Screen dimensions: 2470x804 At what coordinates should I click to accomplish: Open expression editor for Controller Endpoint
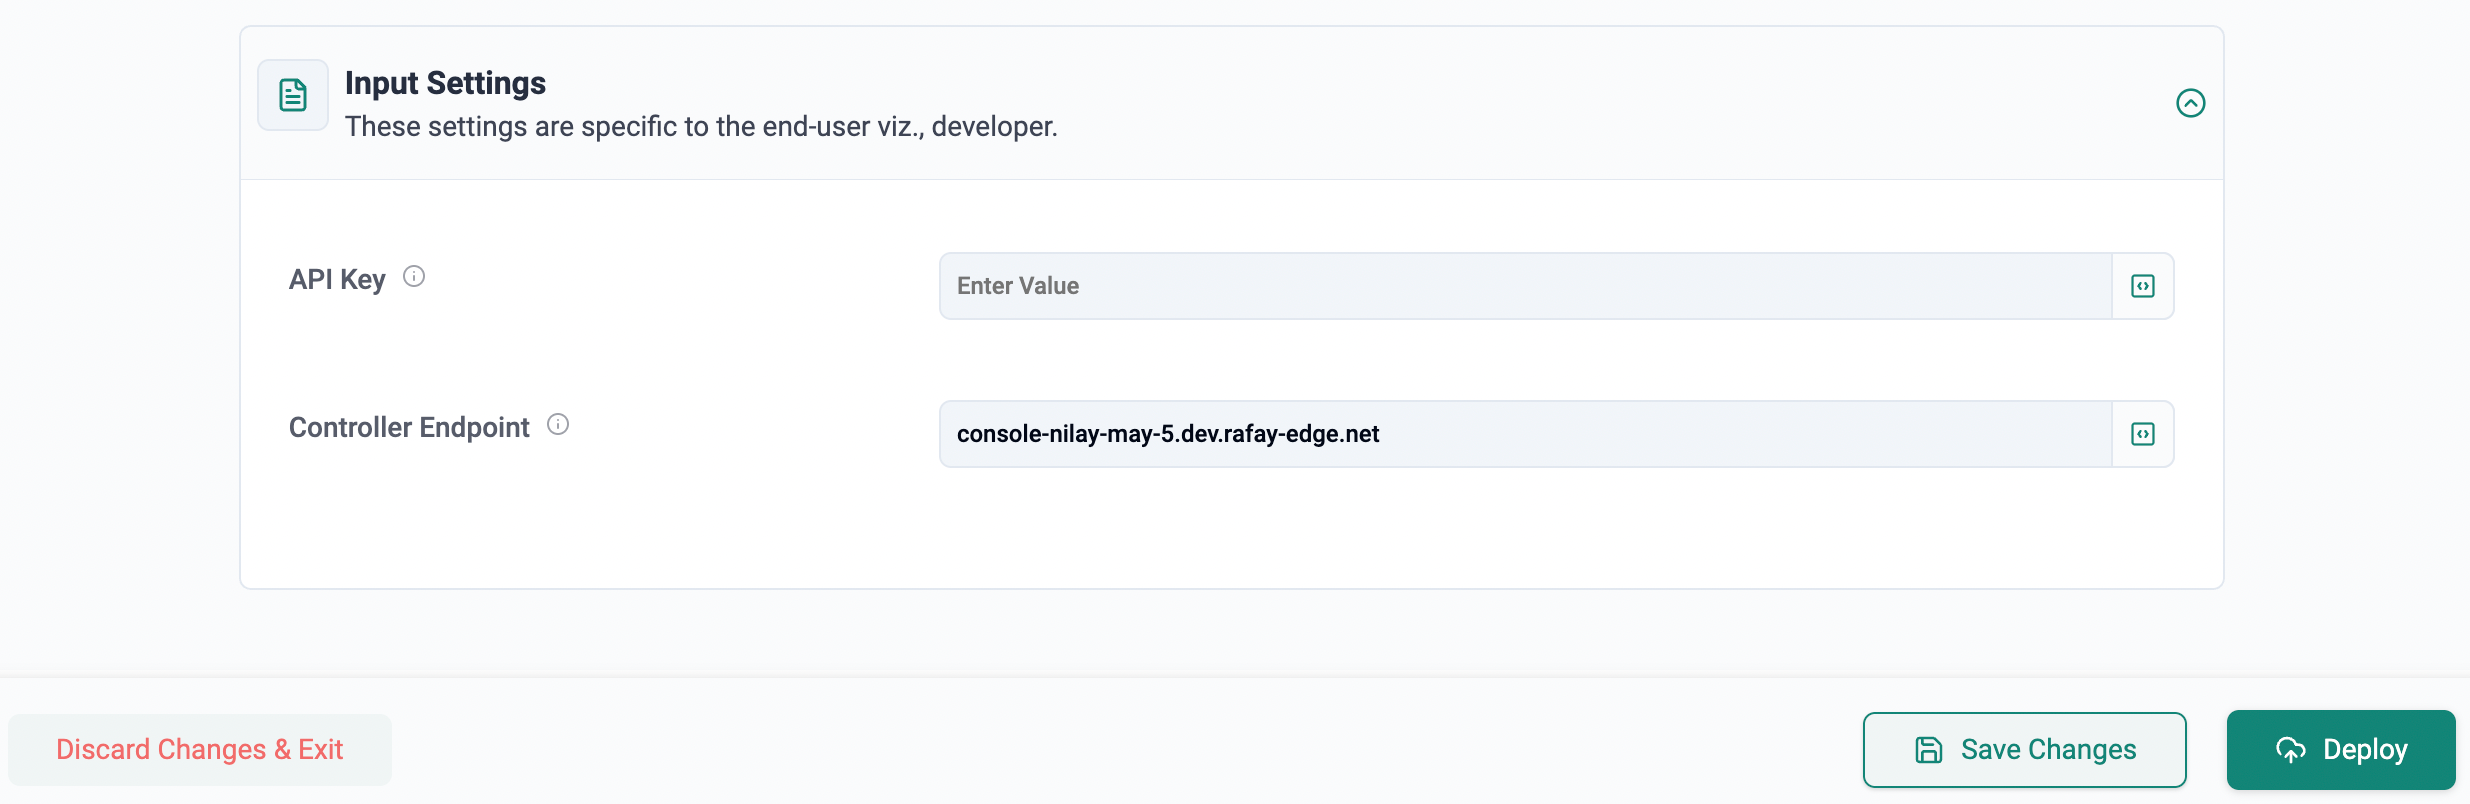(x=2142, y=434)
